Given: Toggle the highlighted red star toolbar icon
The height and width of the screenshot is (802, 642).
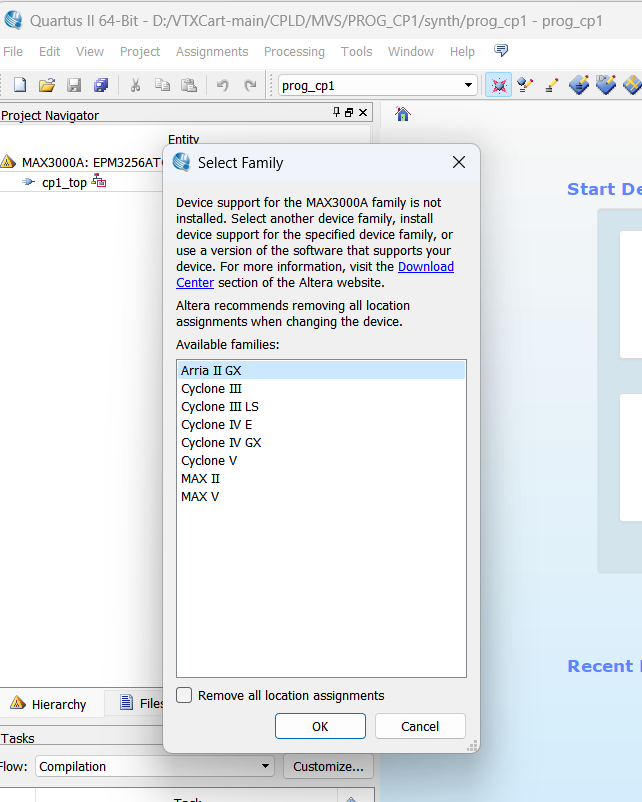Looking at the screenshot, I should (x=499, y=85).
